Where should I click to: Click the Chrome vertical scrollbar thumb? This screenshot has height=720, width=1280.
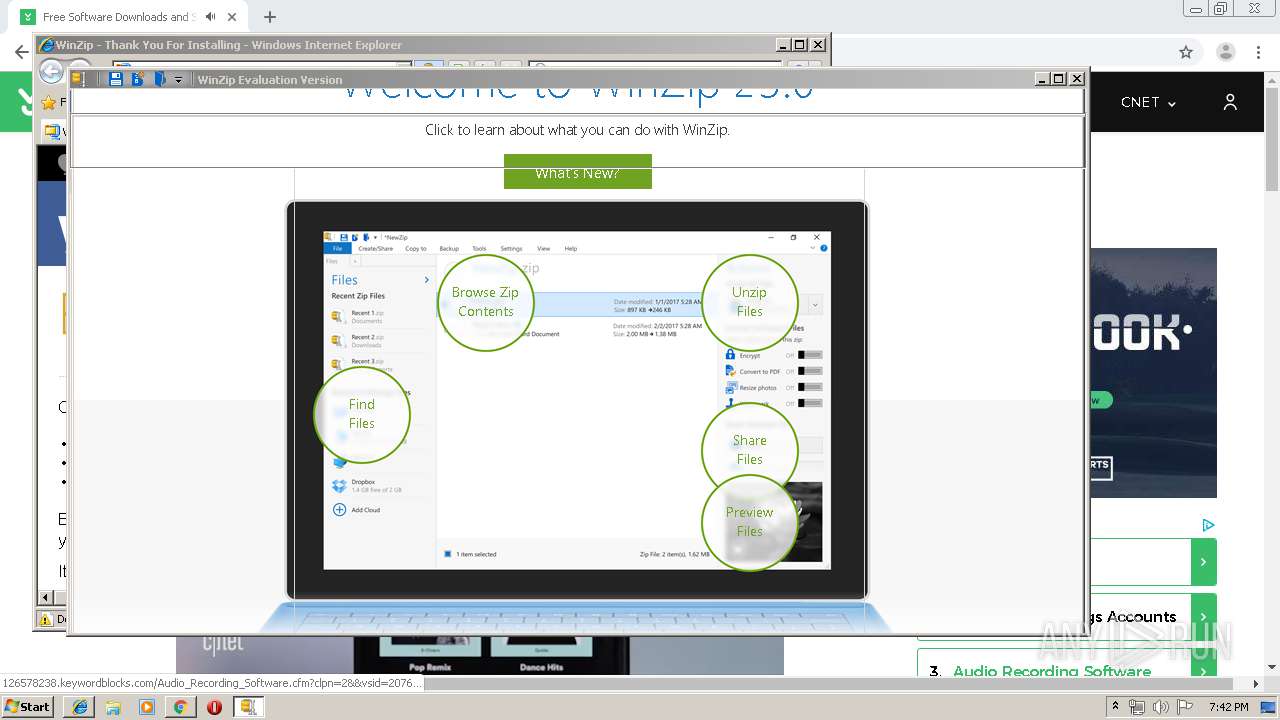(x=1272, y=138)
